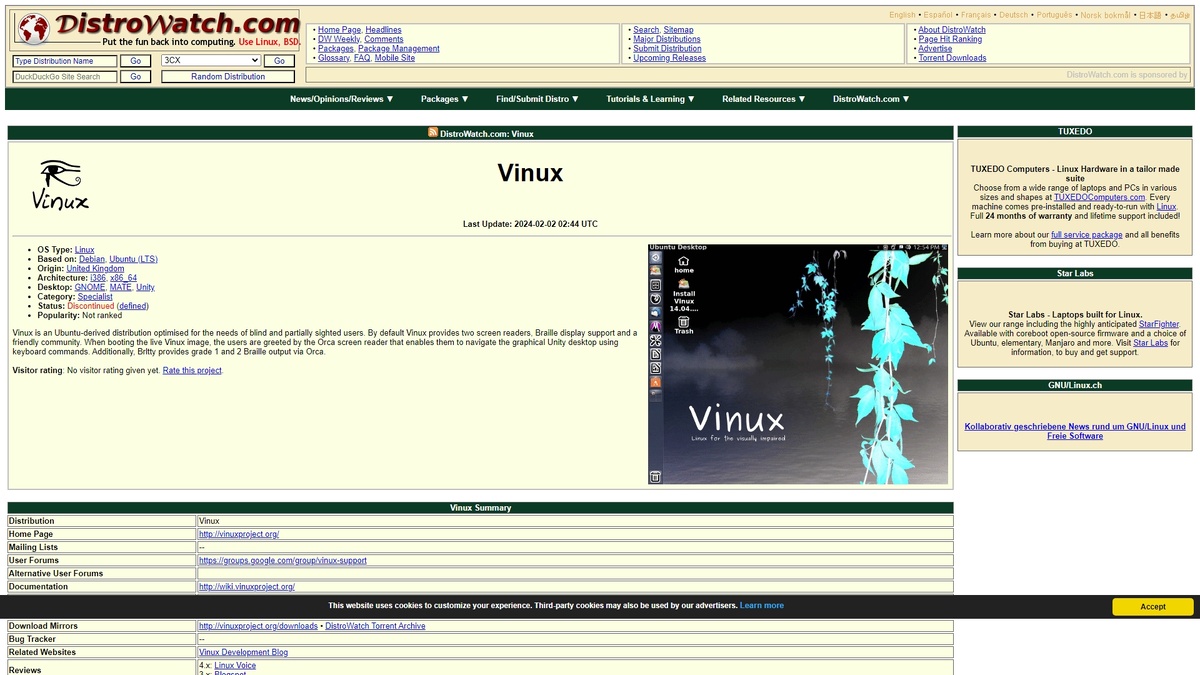Screen dimensions: 1200x675
Task: Open the Linux OS Type link
Action: pos(85,250)
